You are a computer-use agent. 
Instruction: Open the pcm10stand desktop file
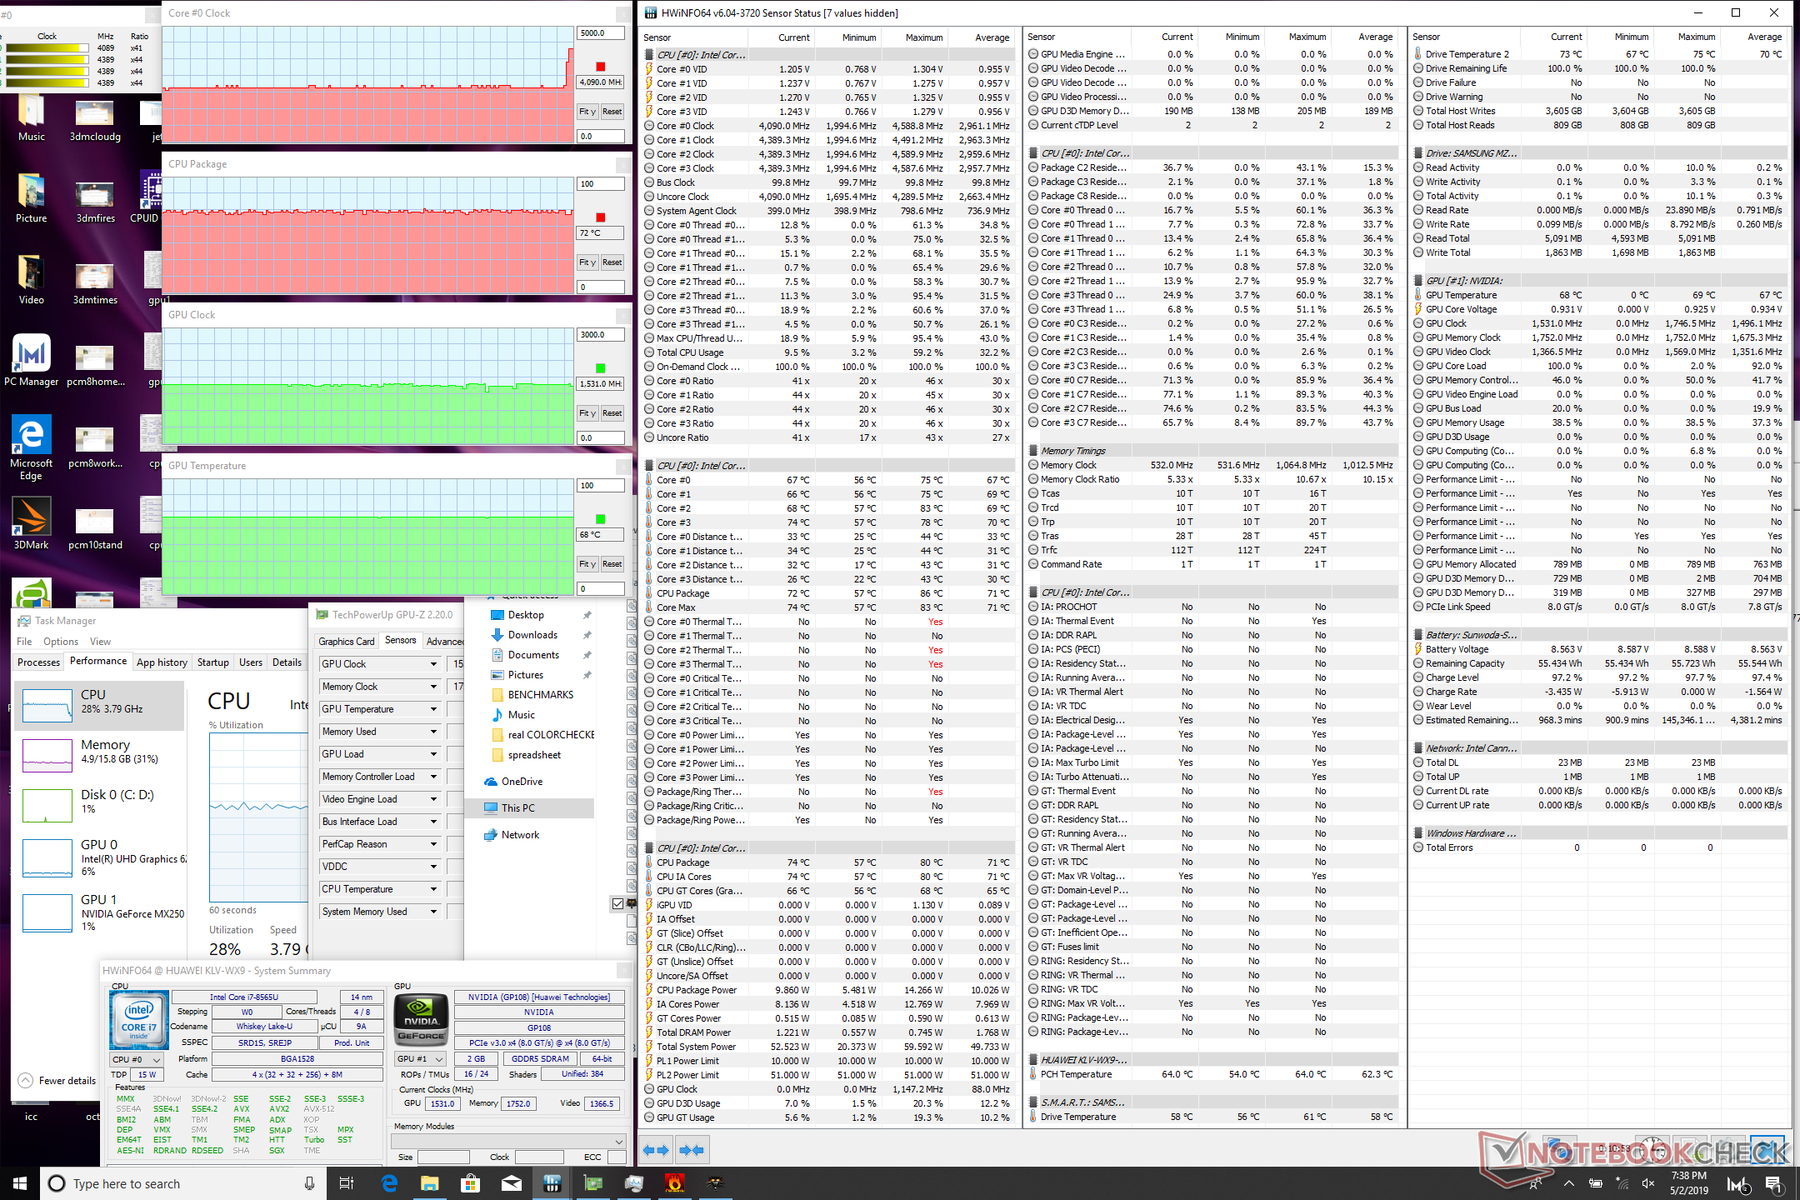(x=95, y=526)
